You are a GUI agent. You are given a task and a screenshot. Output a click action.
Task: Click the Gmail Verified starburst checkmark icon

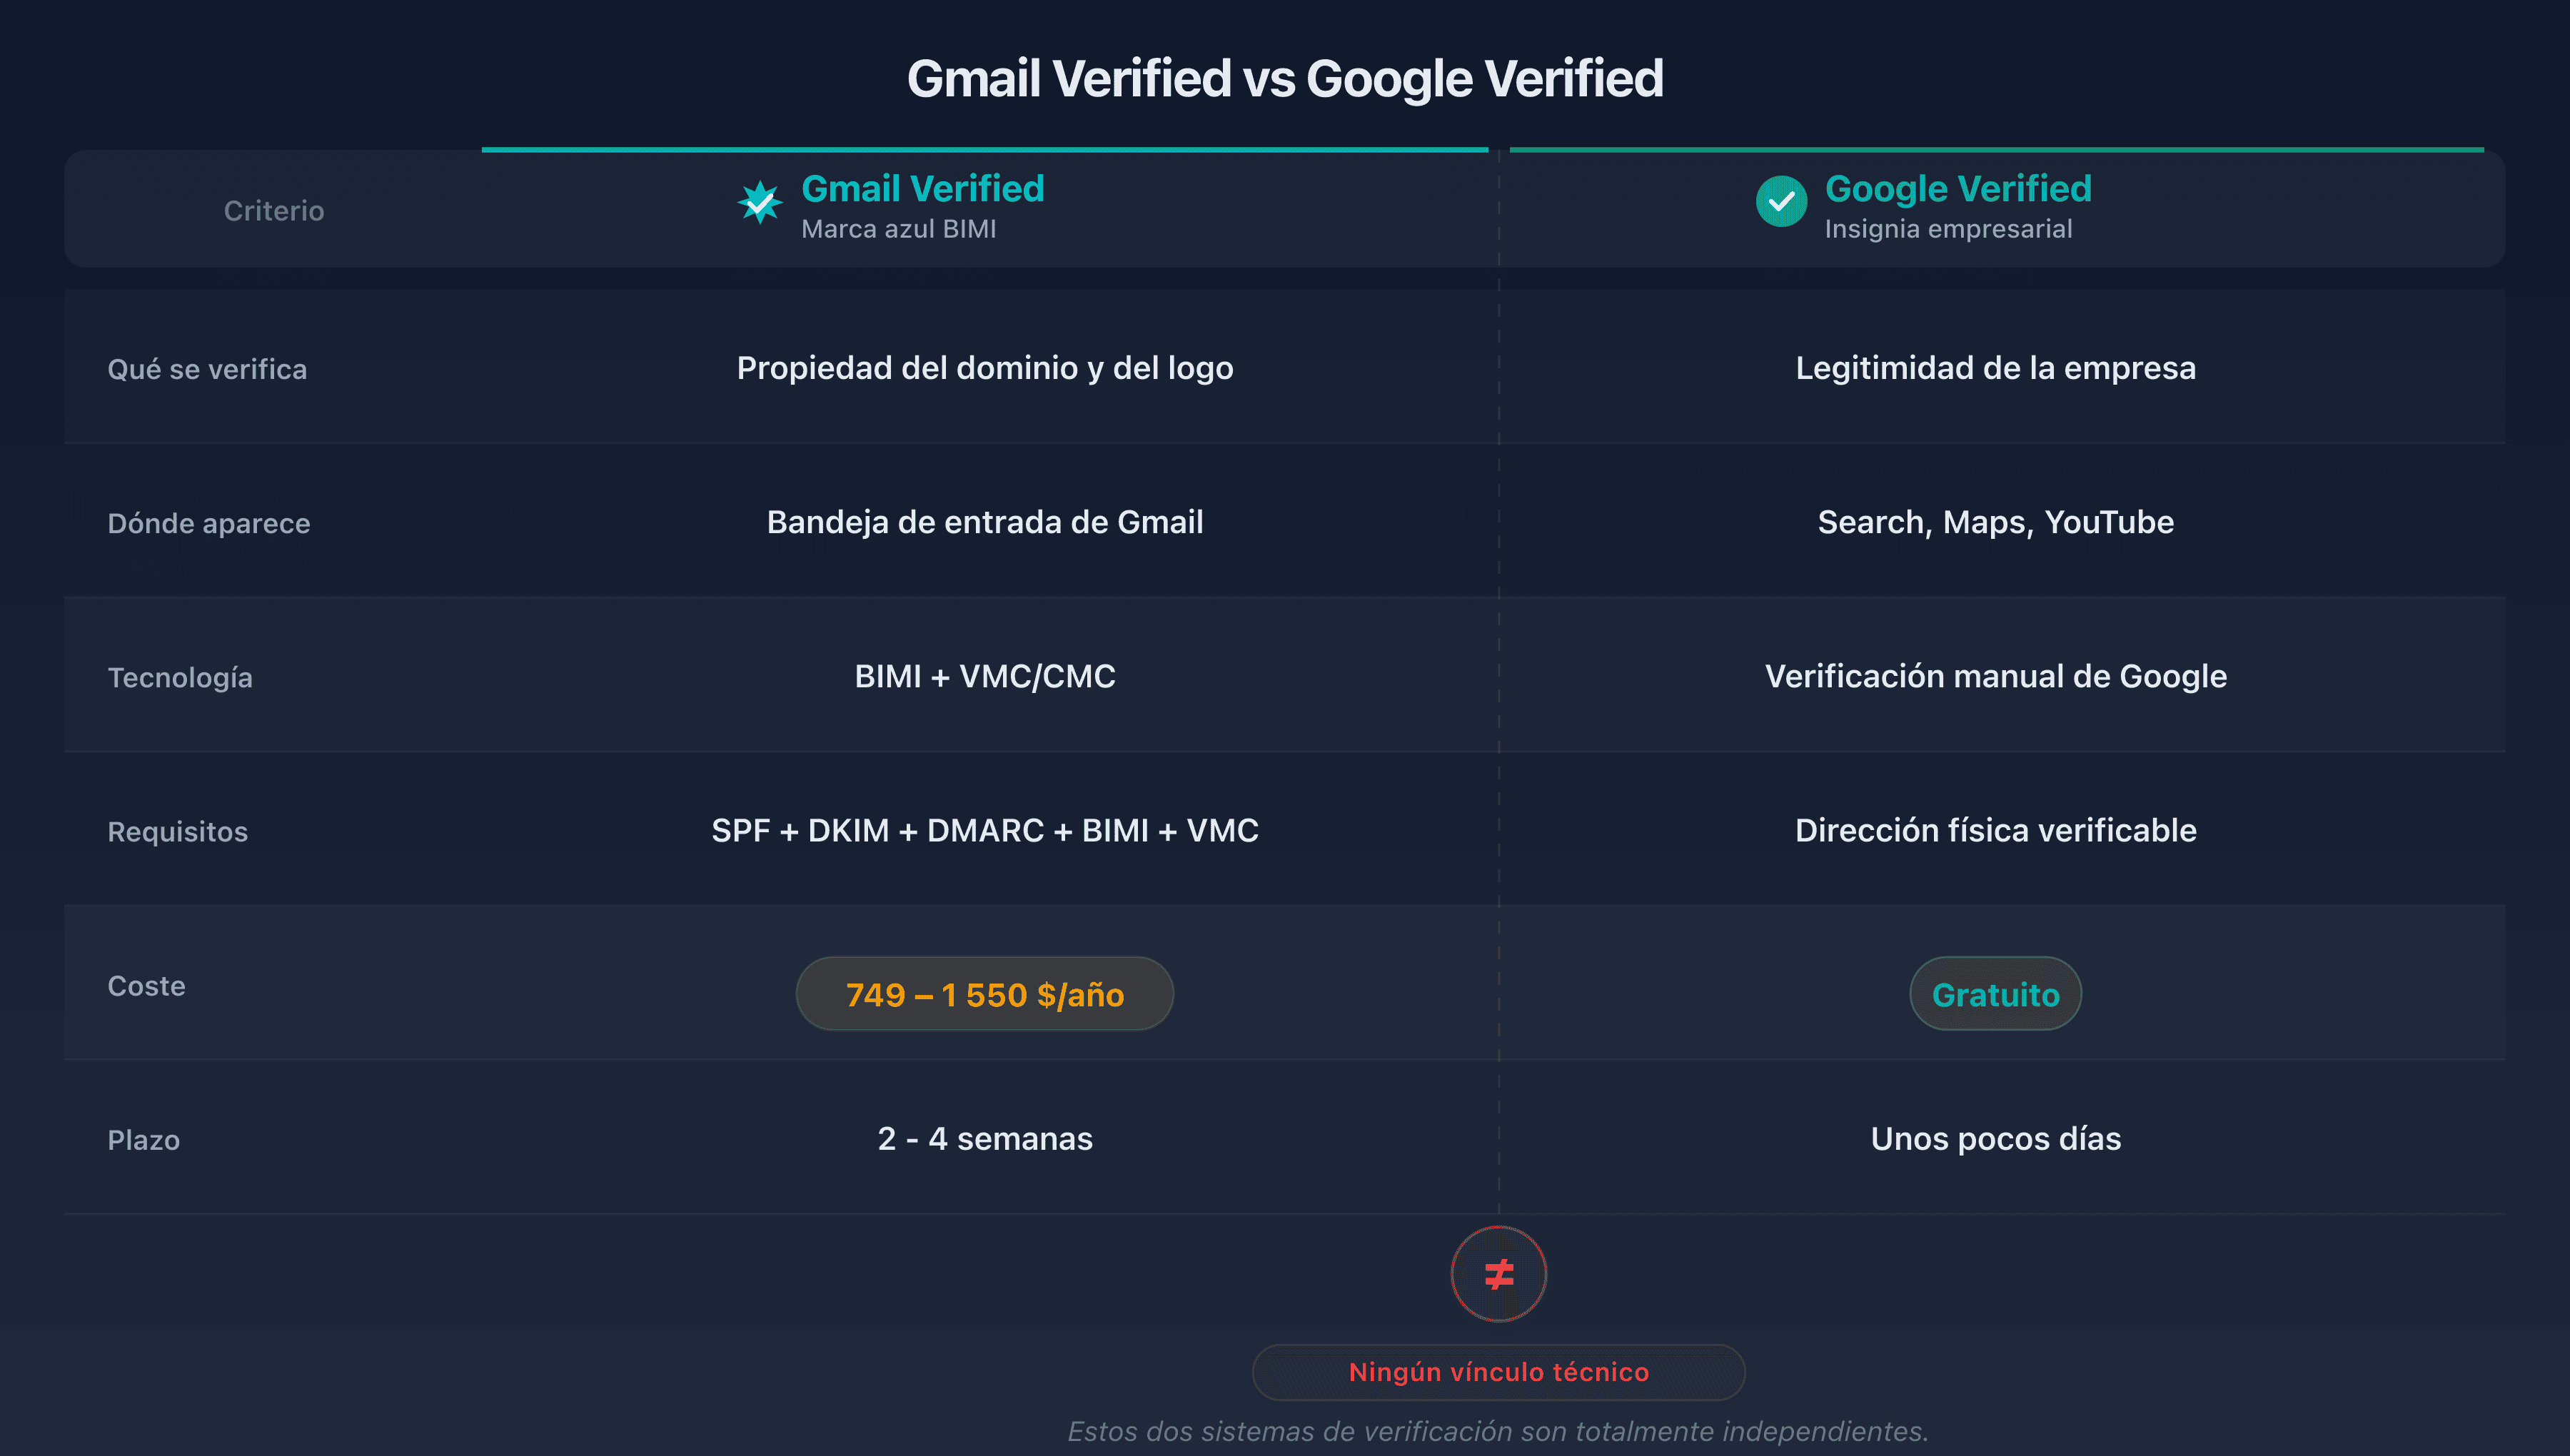tap(760, 202)
